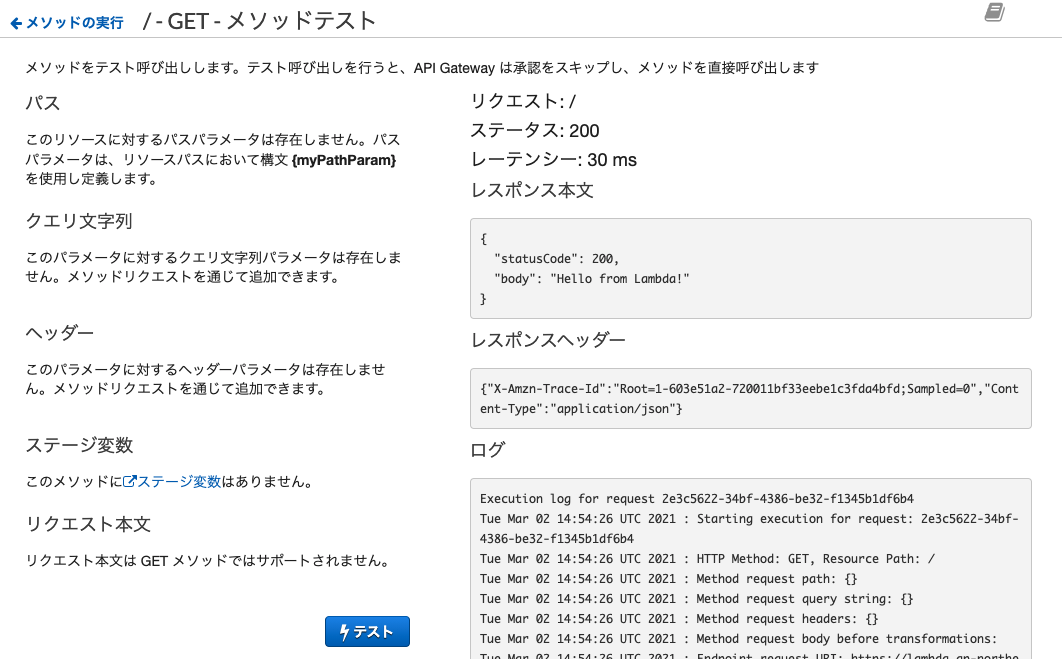Screen dimensions: 1062x659
Task: Click the リクエスト: / text
Action: point(523,102)
